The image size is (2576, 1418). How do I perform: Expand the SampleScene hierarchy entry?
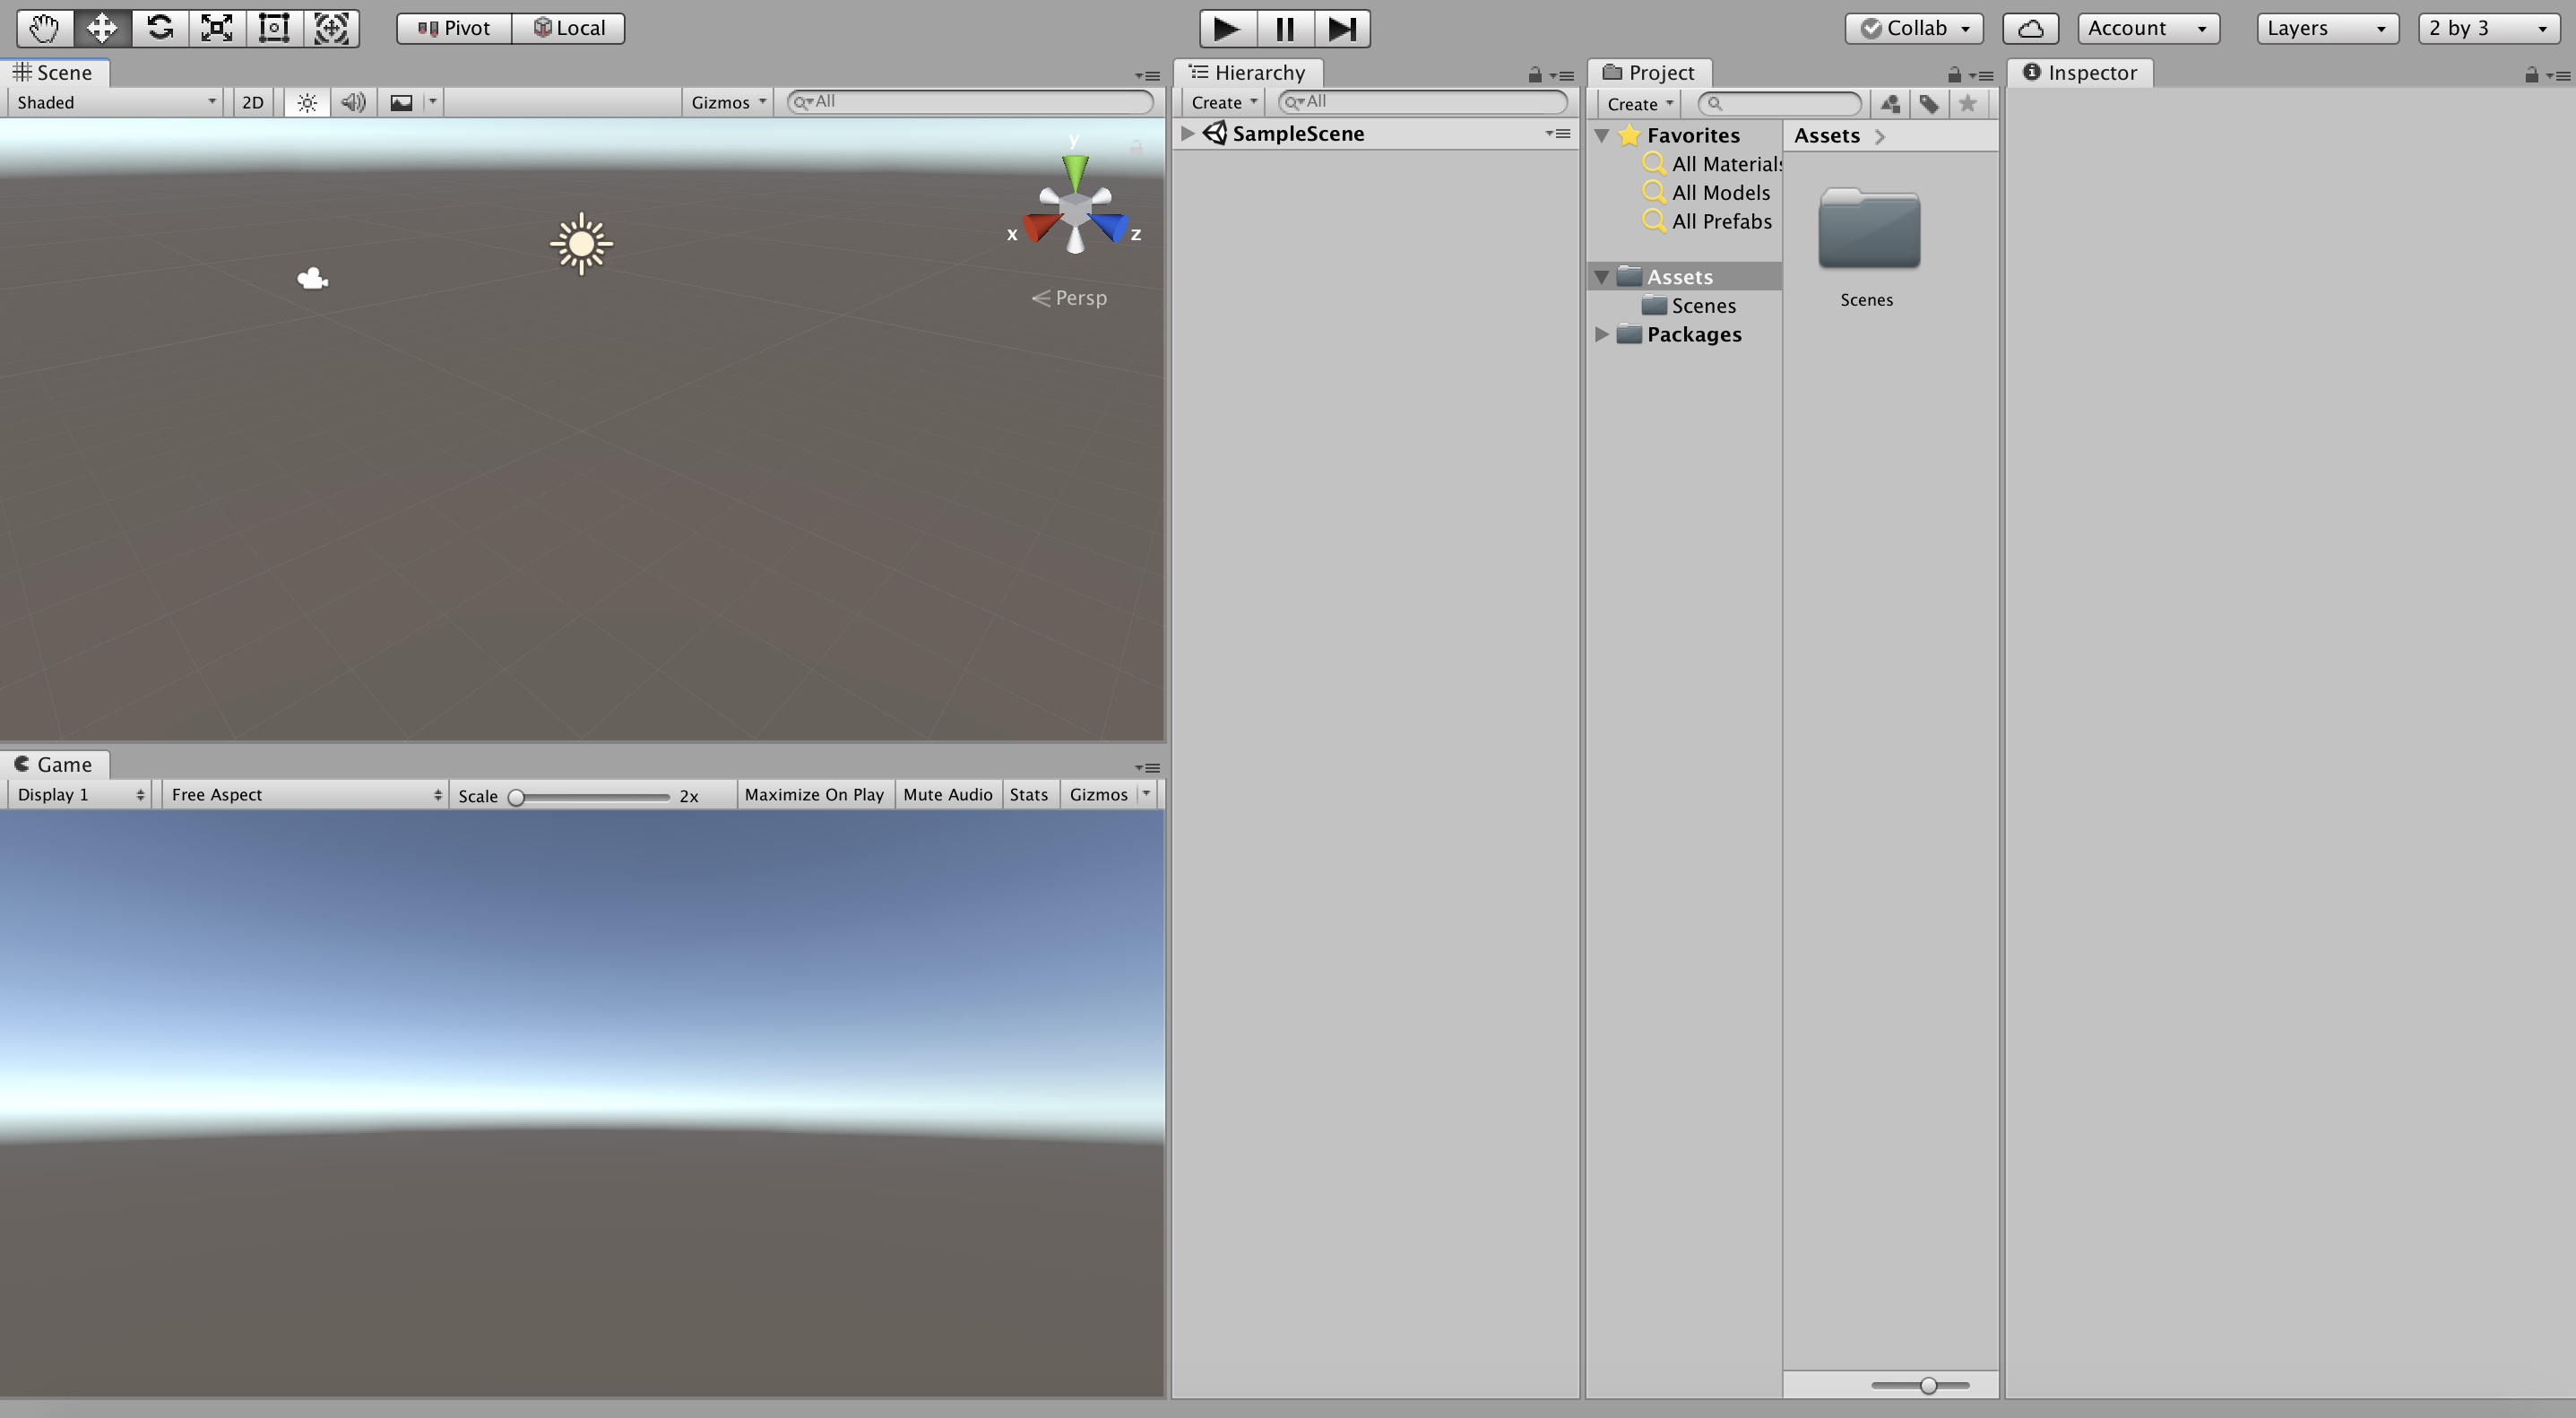(1187, 133)
